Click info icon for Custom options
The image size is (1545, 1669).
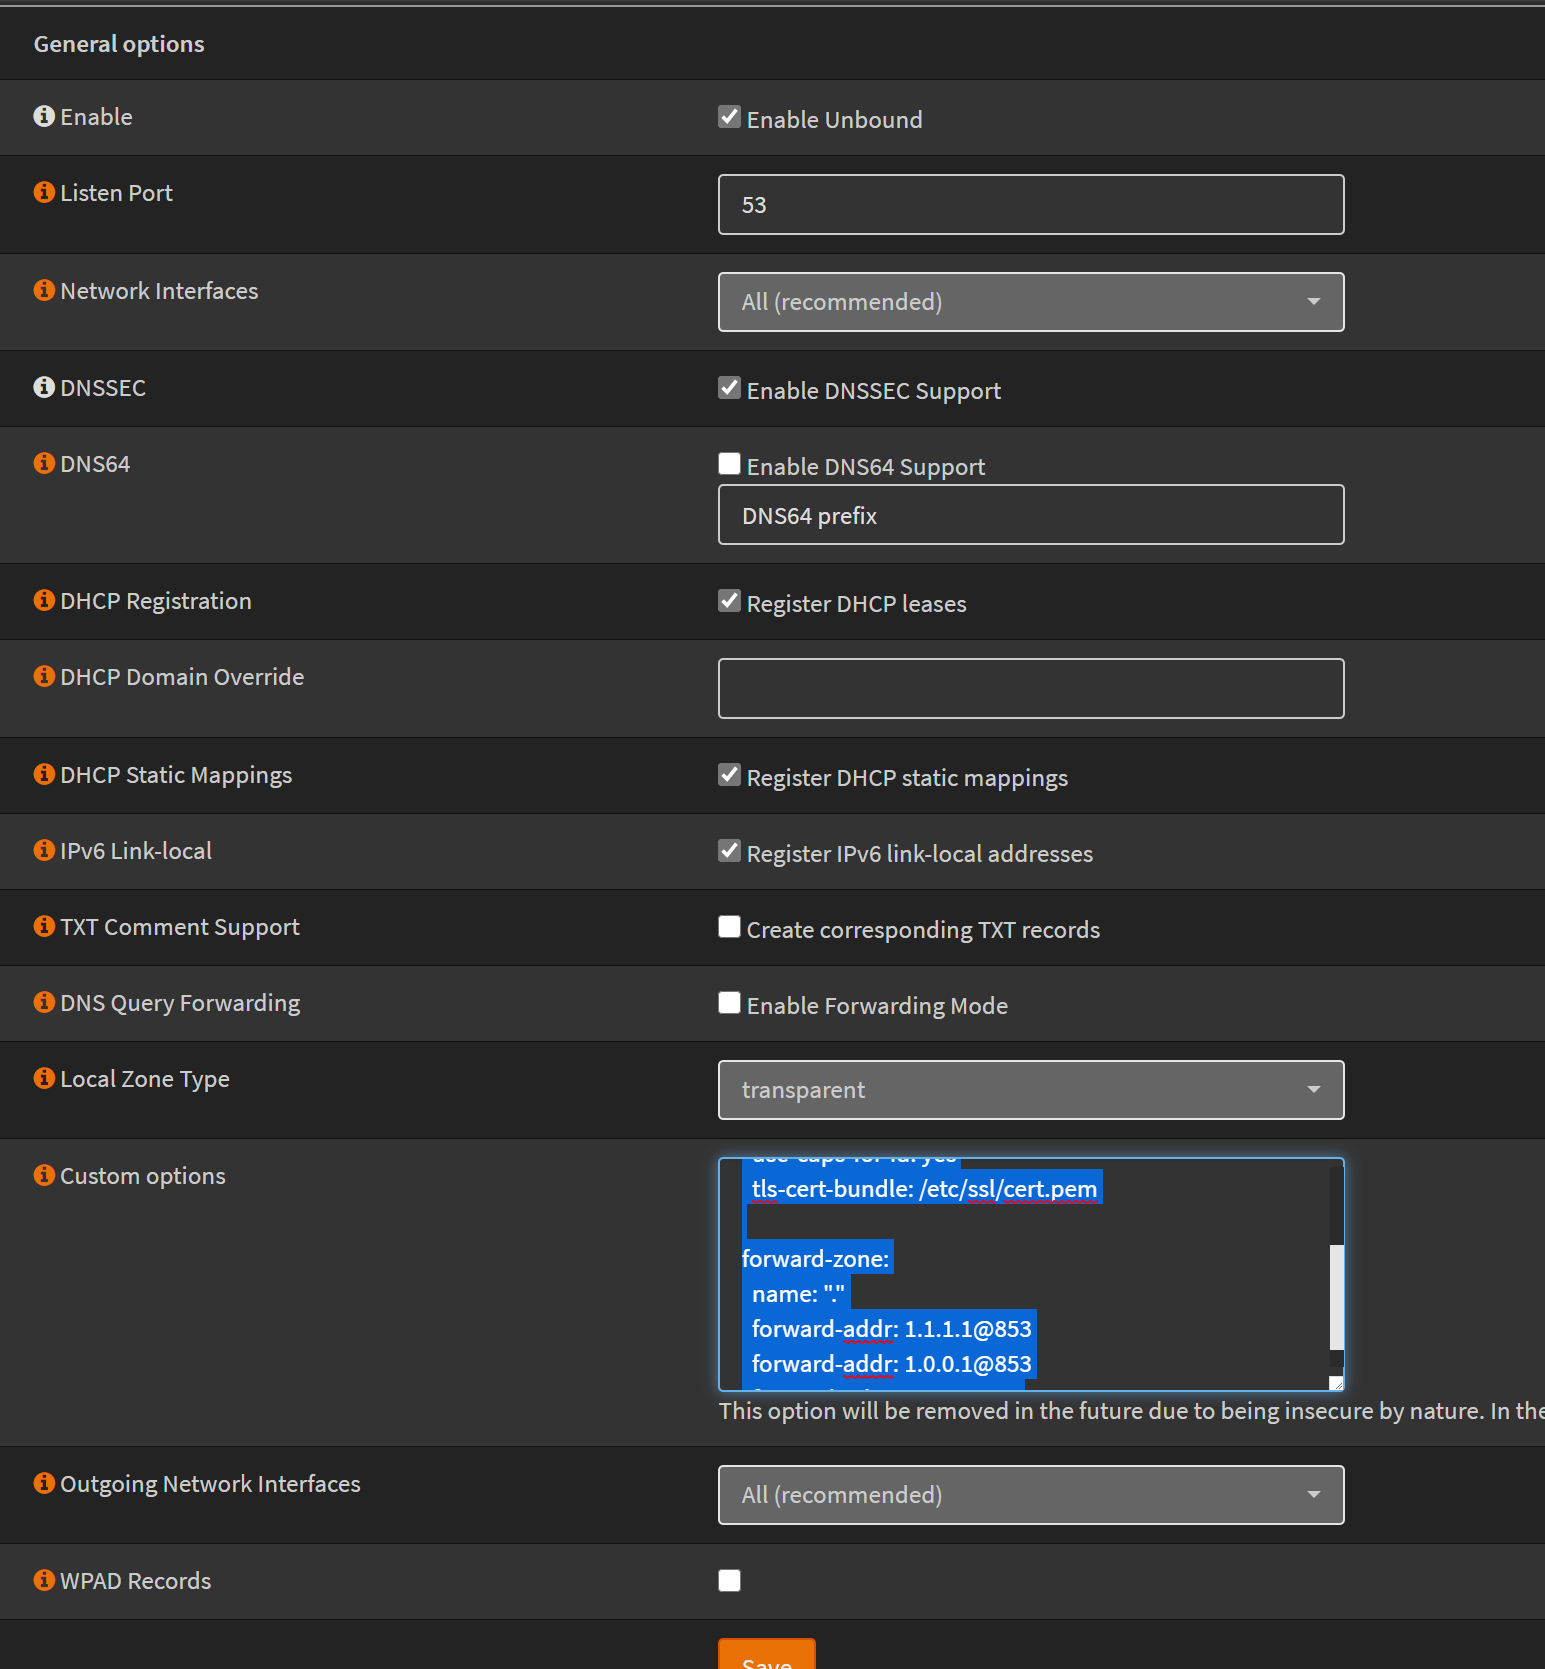pos(44,1175)
